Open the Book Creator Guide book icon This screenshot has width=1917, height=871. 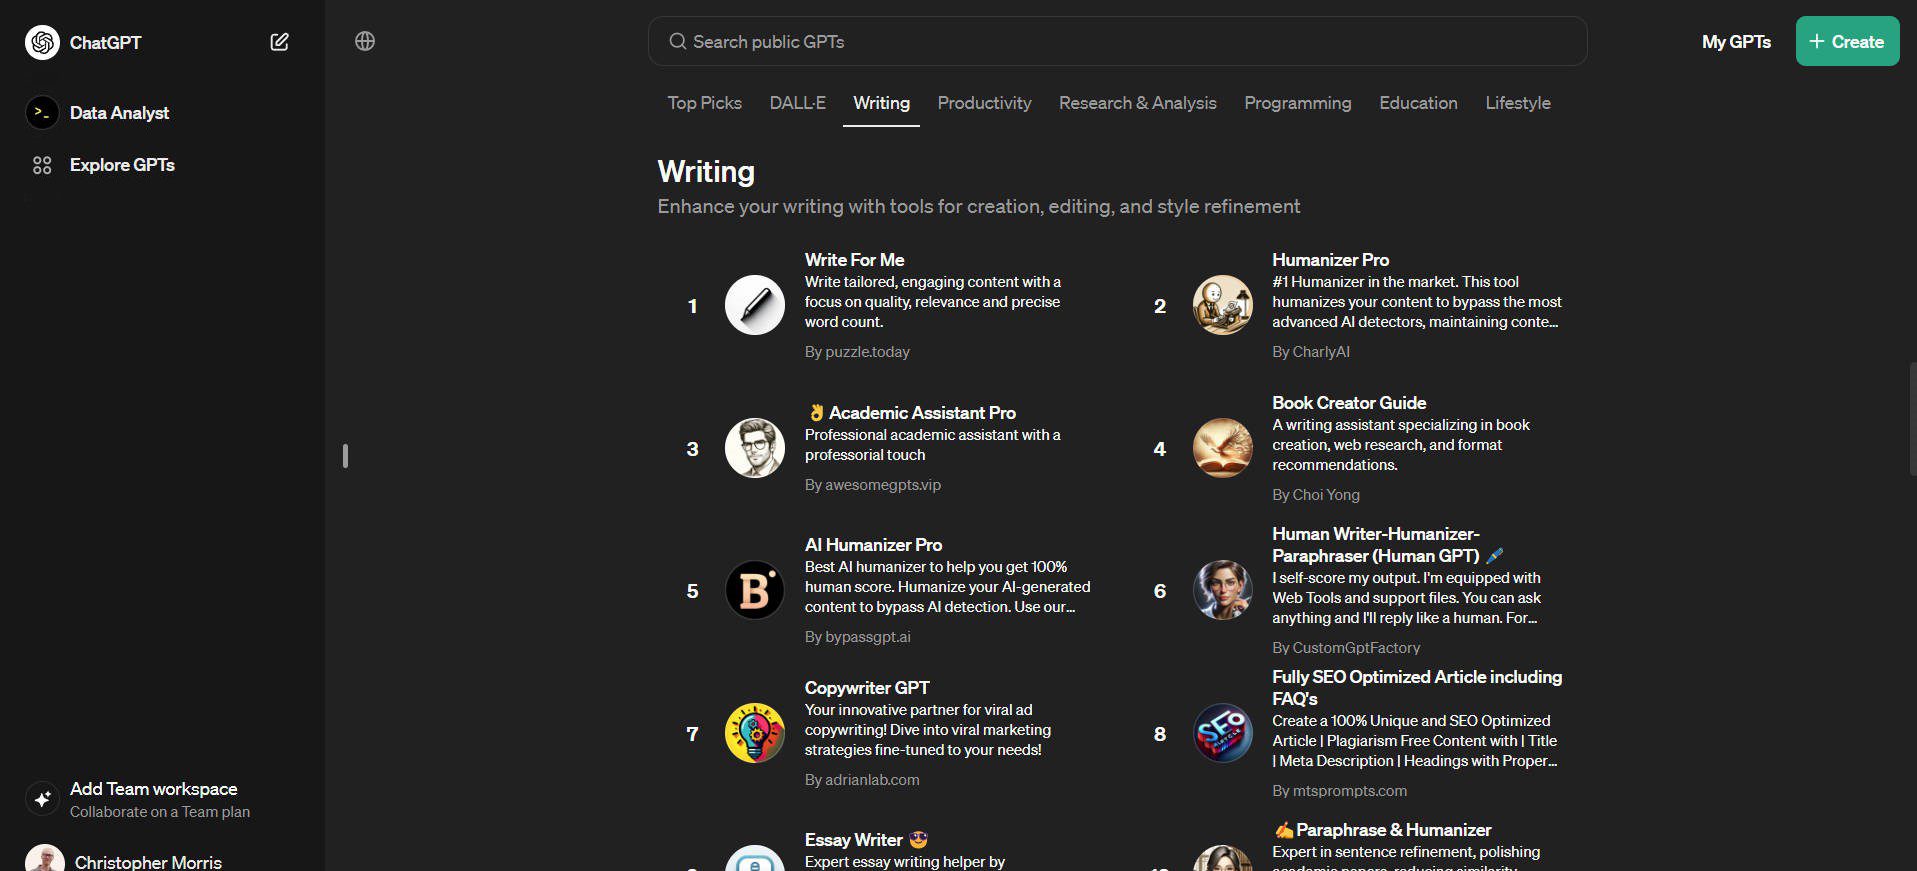(1222, 448)
